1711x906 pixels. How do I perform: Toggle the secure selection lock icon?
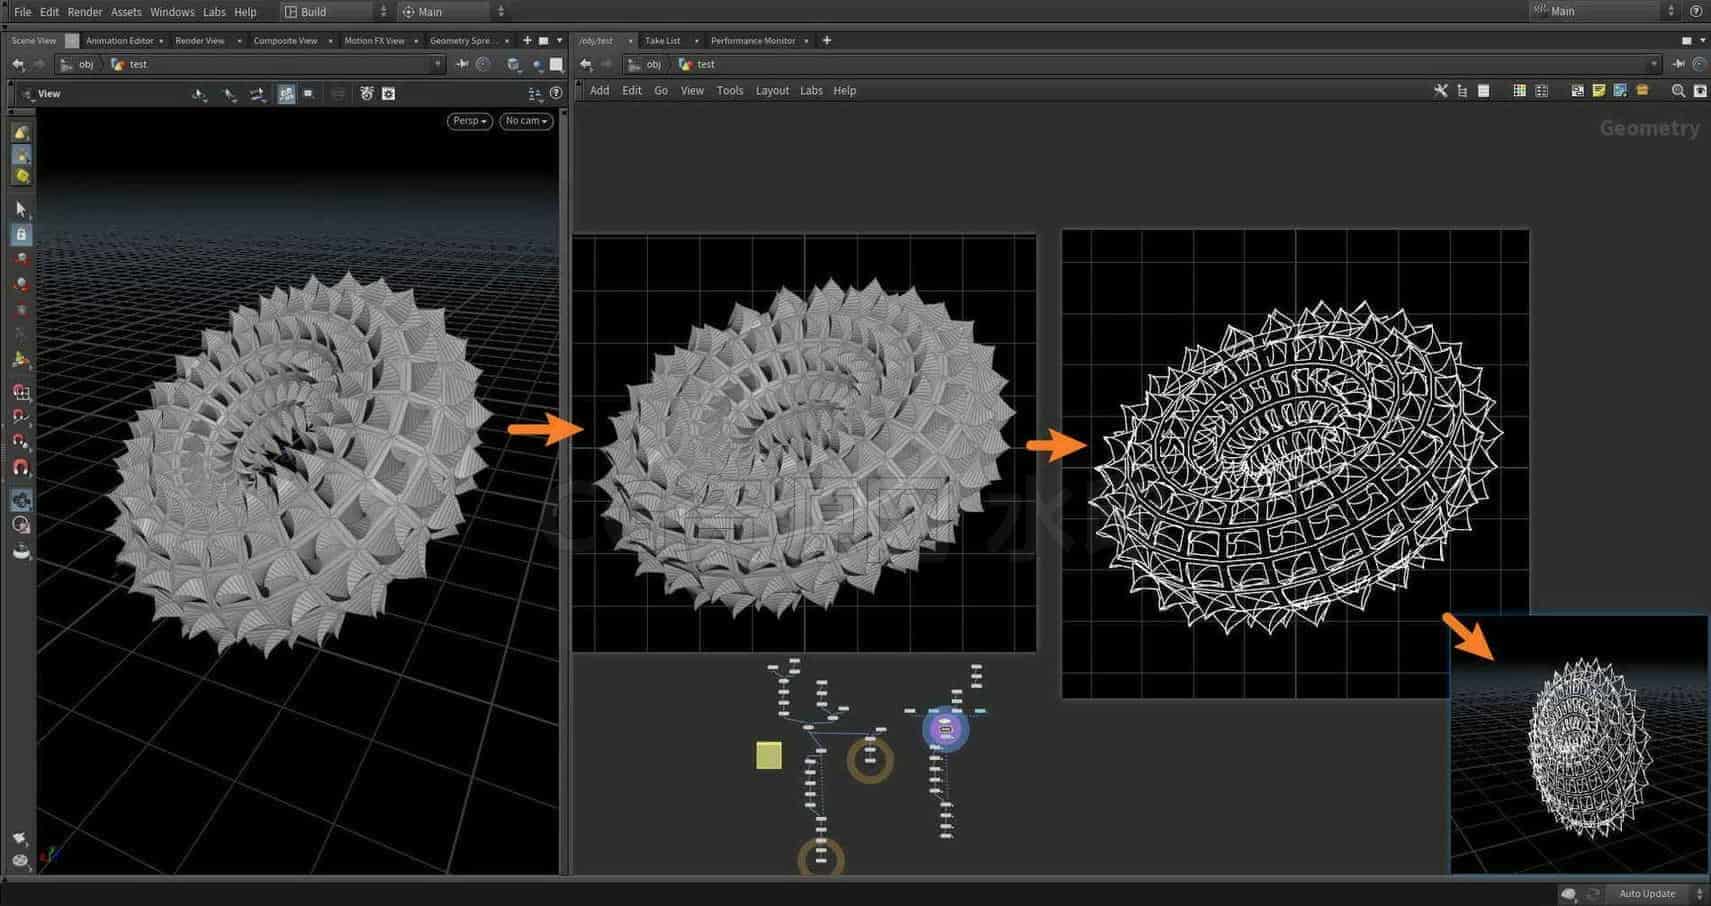(x=21, y=234)
